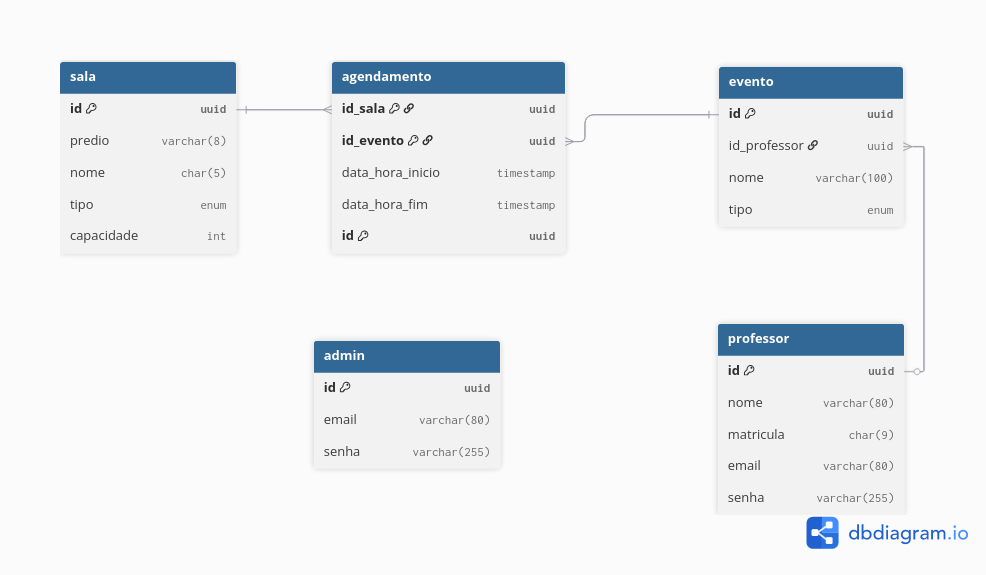This screenshot has height=575, width=986.
Task: Click the key icon beside agendamento's last id field
Action: 363,236
